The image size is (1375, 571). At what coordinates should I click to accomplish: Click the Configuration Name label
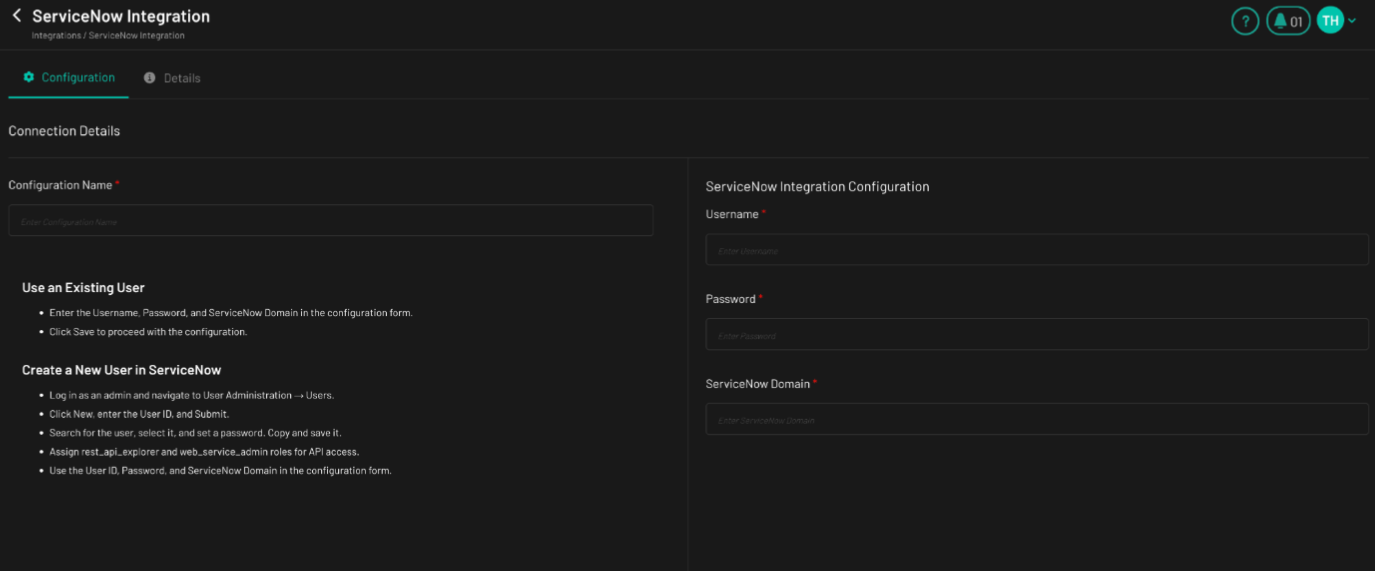tap(60, 185)
